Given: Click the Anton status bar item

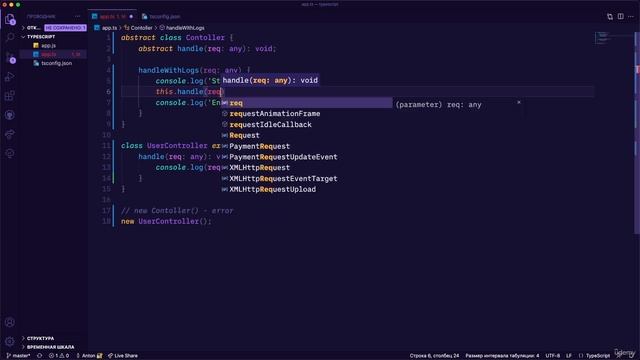Looking at the screenshot, I should coord(89,356).
